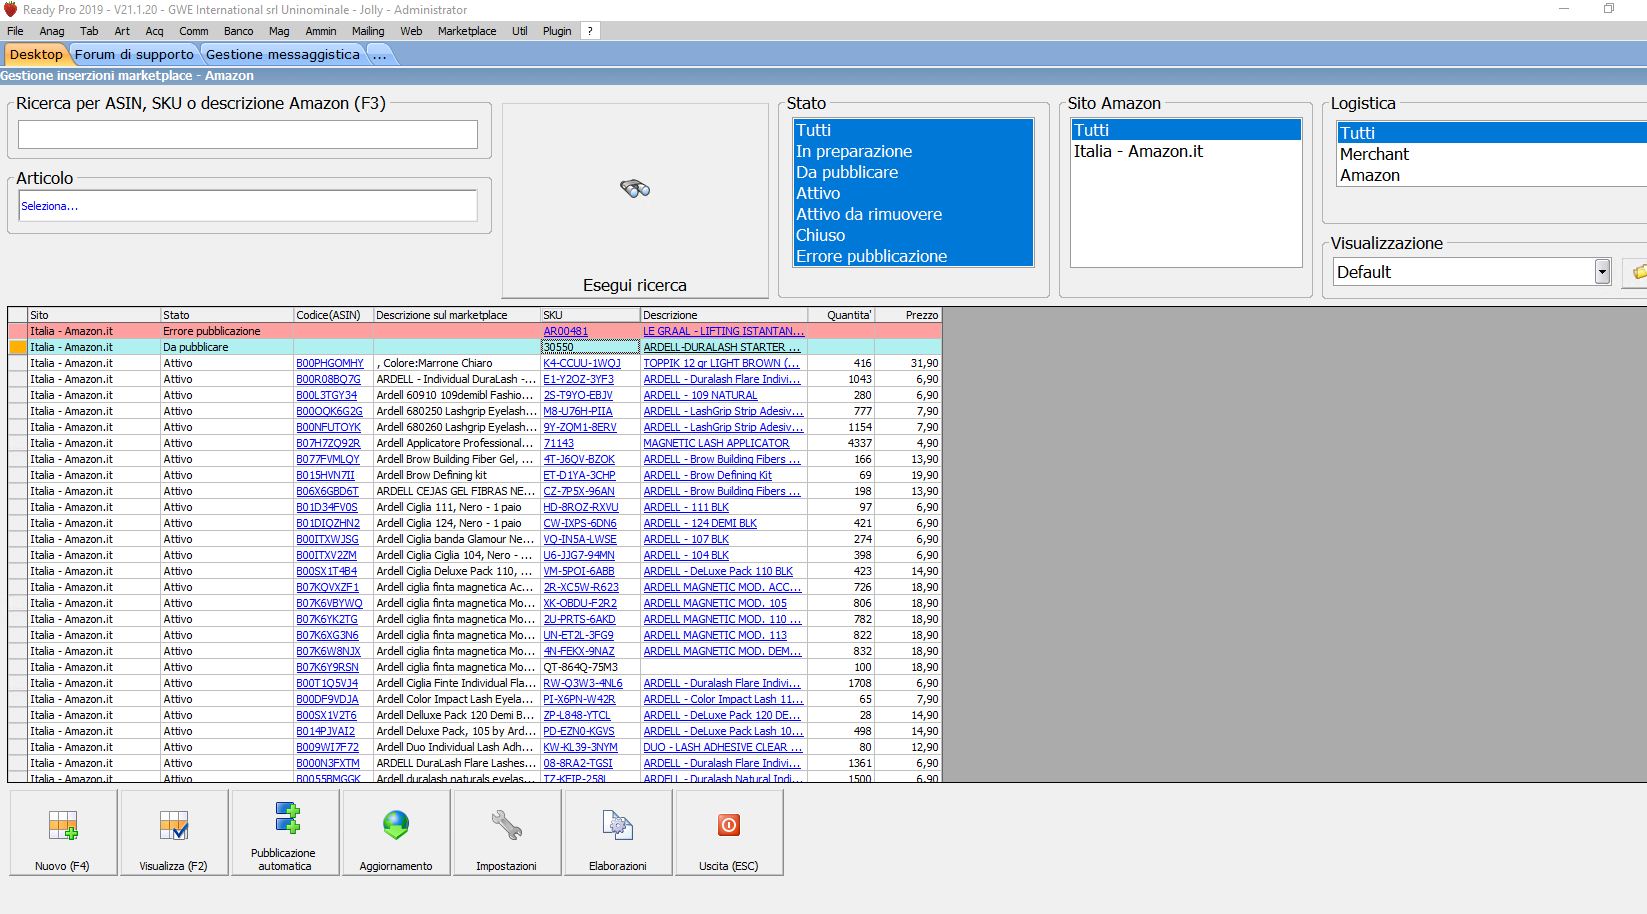Select 'Amazon' in Logistica list

click(1492, 175)
